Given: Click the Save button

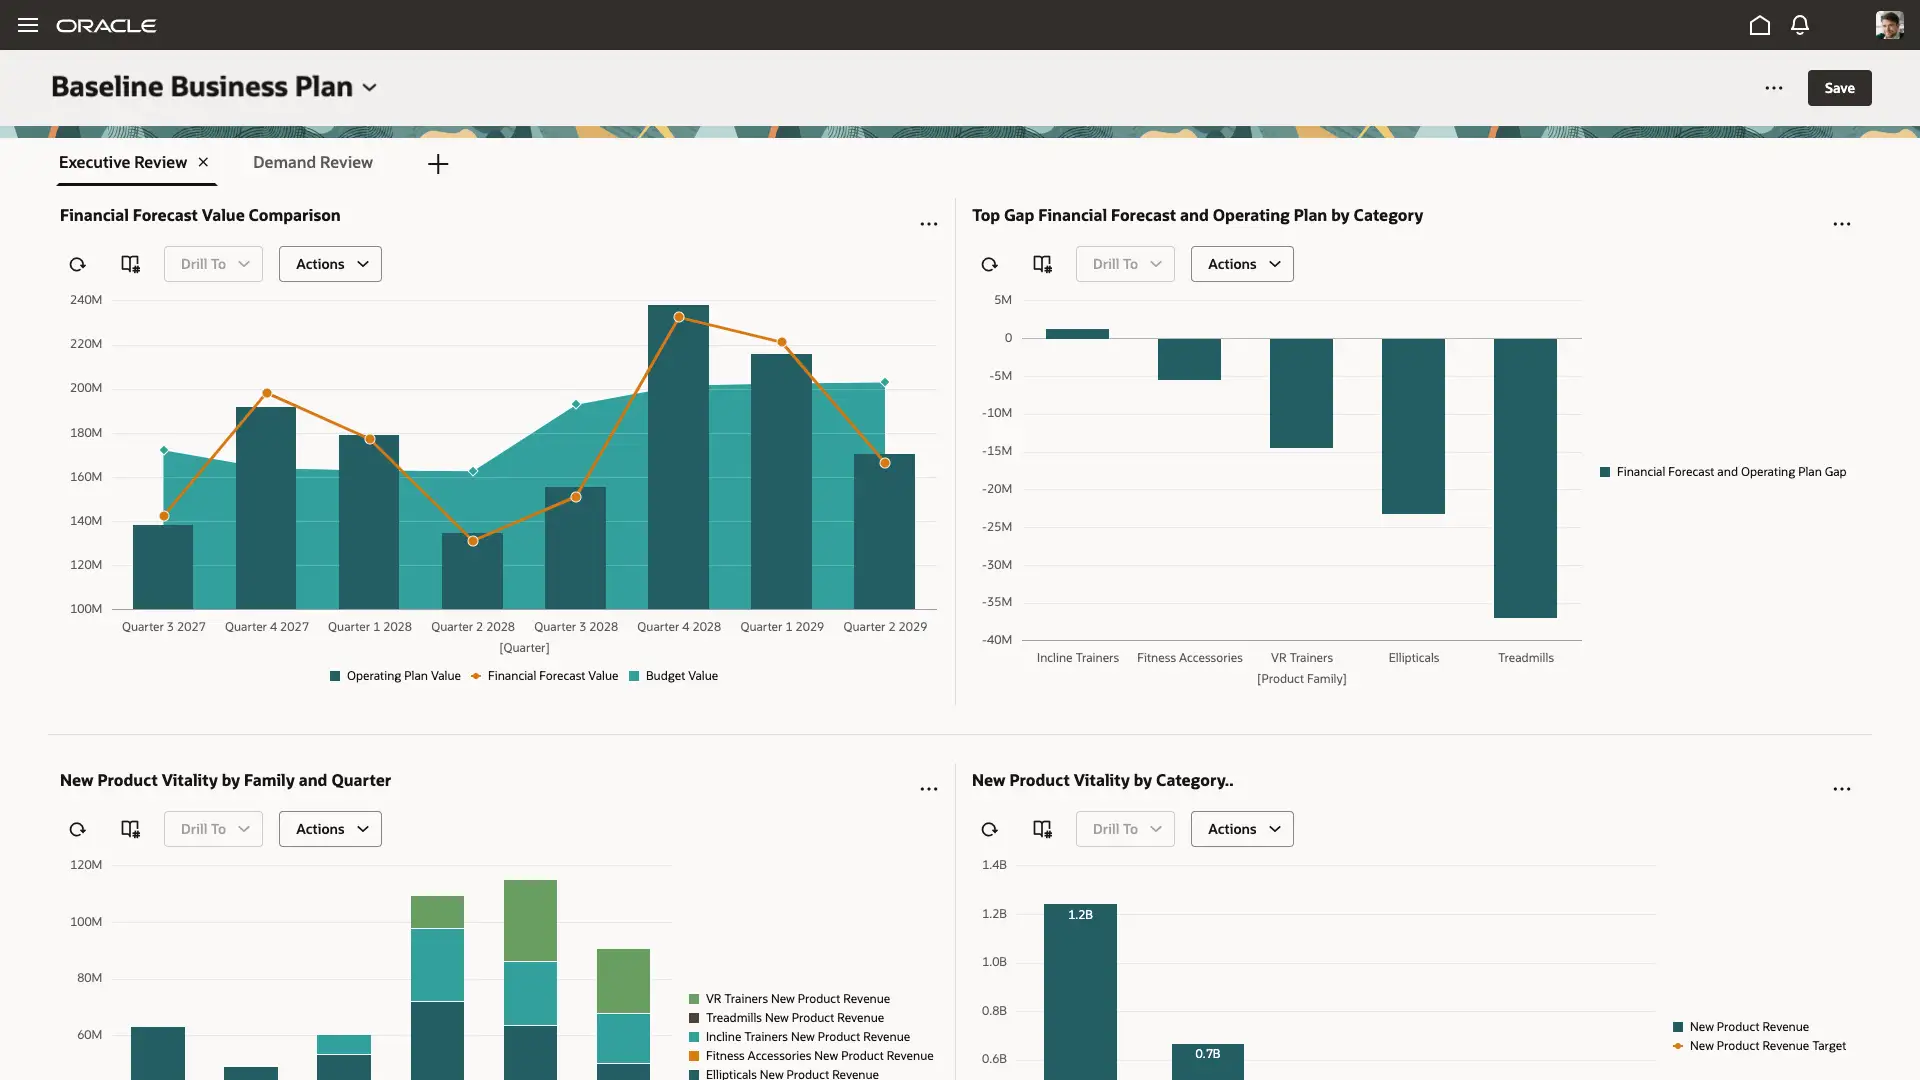Looking at the screenshot, I should 1839,88.
